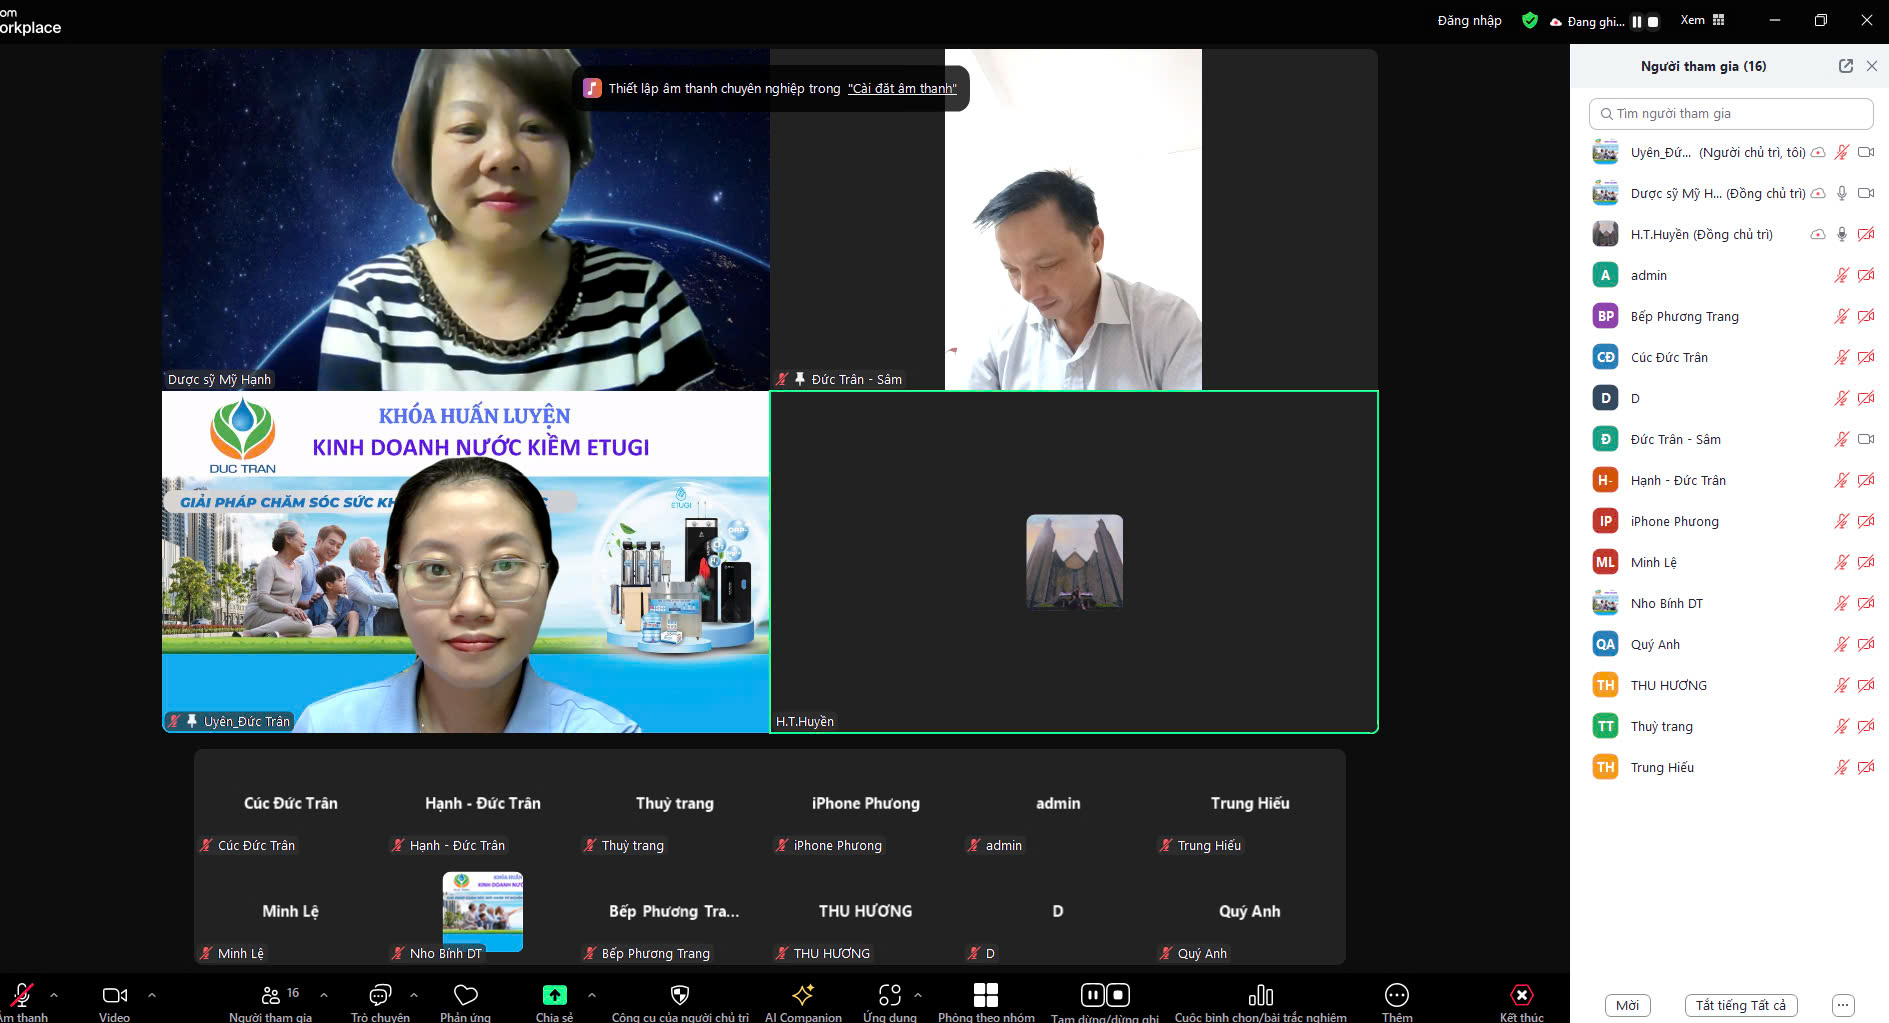Open participants panel more options button

(1843, 1005)
